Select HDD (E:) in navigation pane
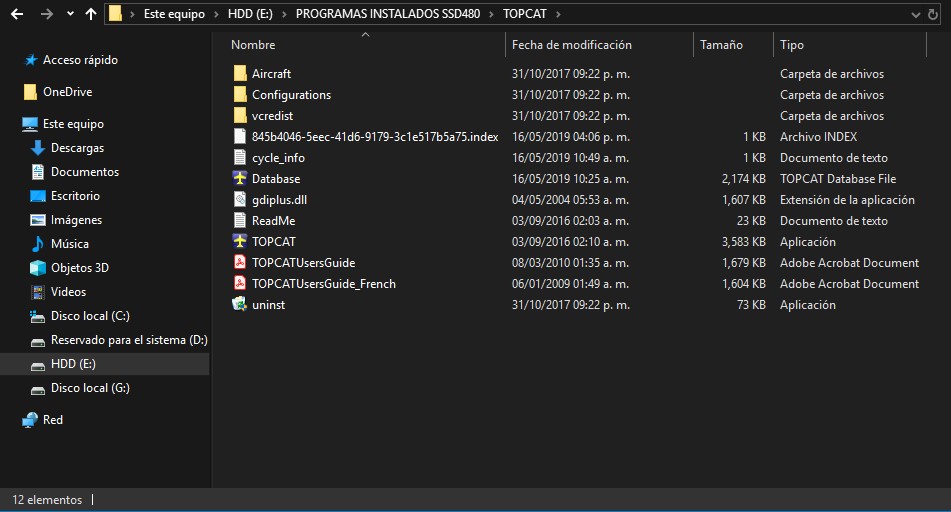The width and height of the screenshot is (951, 512). click(73, 363)
